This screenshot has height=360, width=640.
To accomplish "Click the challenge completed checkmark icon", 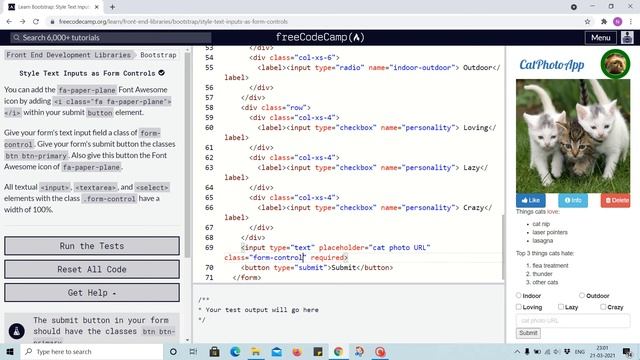I will coord(162,73).
